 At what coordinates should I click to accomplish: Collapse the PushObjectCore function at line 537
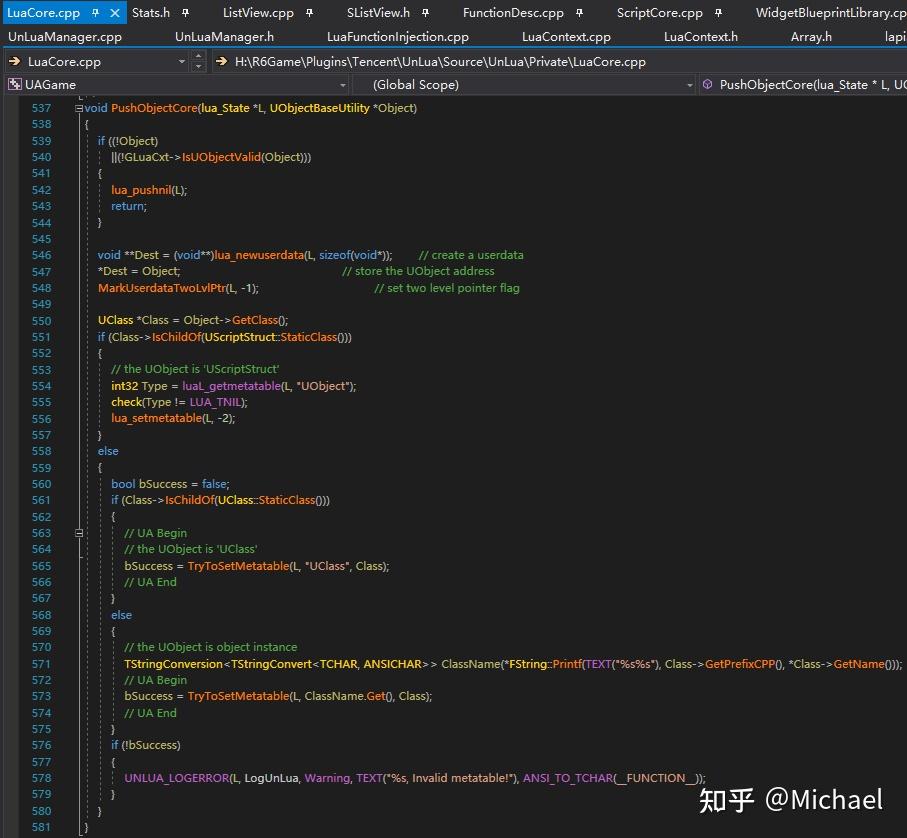79,108
